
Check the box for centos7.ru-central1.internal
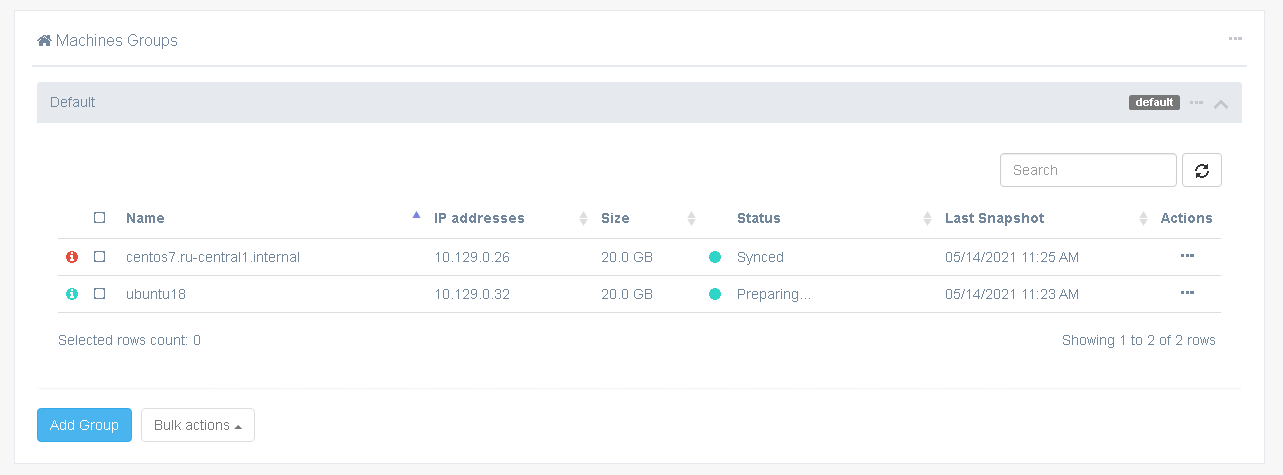coord(99,257)
